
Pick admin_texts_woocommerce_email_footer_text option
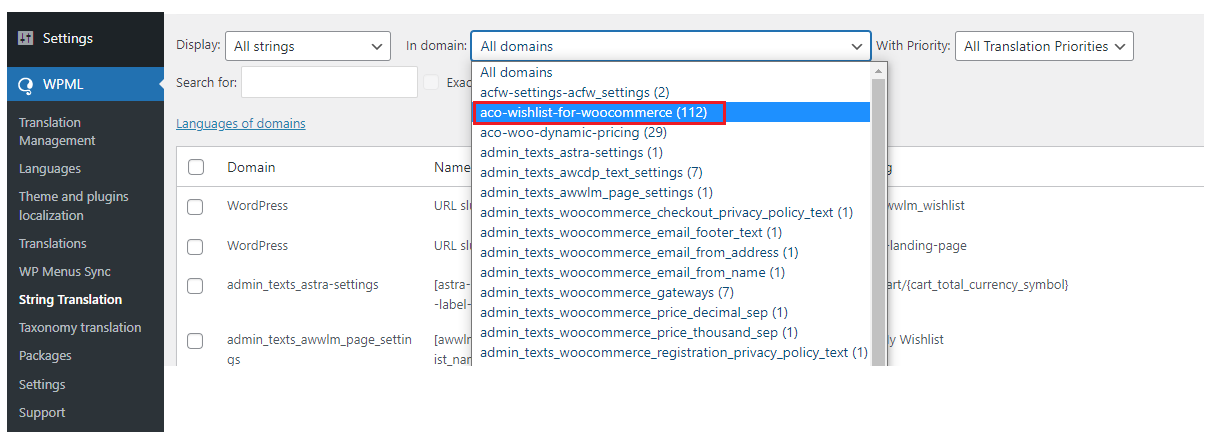pos(671,232)
